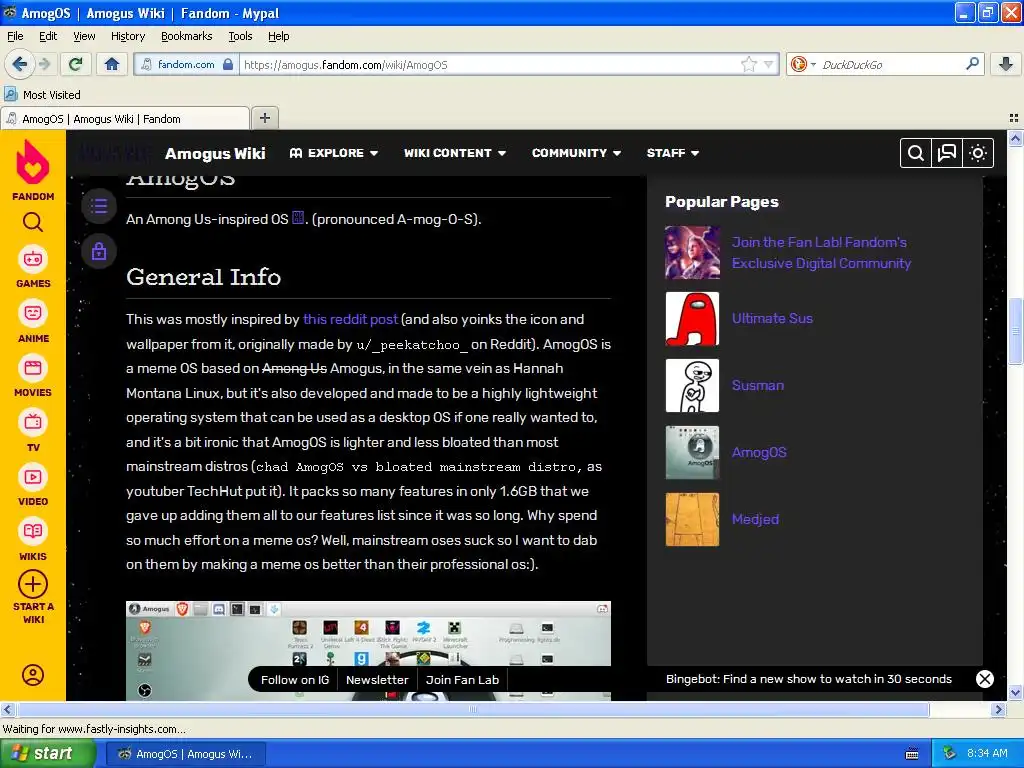The image size is (1024, 768).
Task: Click the Join Fan Lab bottom button
Action: 462,680
